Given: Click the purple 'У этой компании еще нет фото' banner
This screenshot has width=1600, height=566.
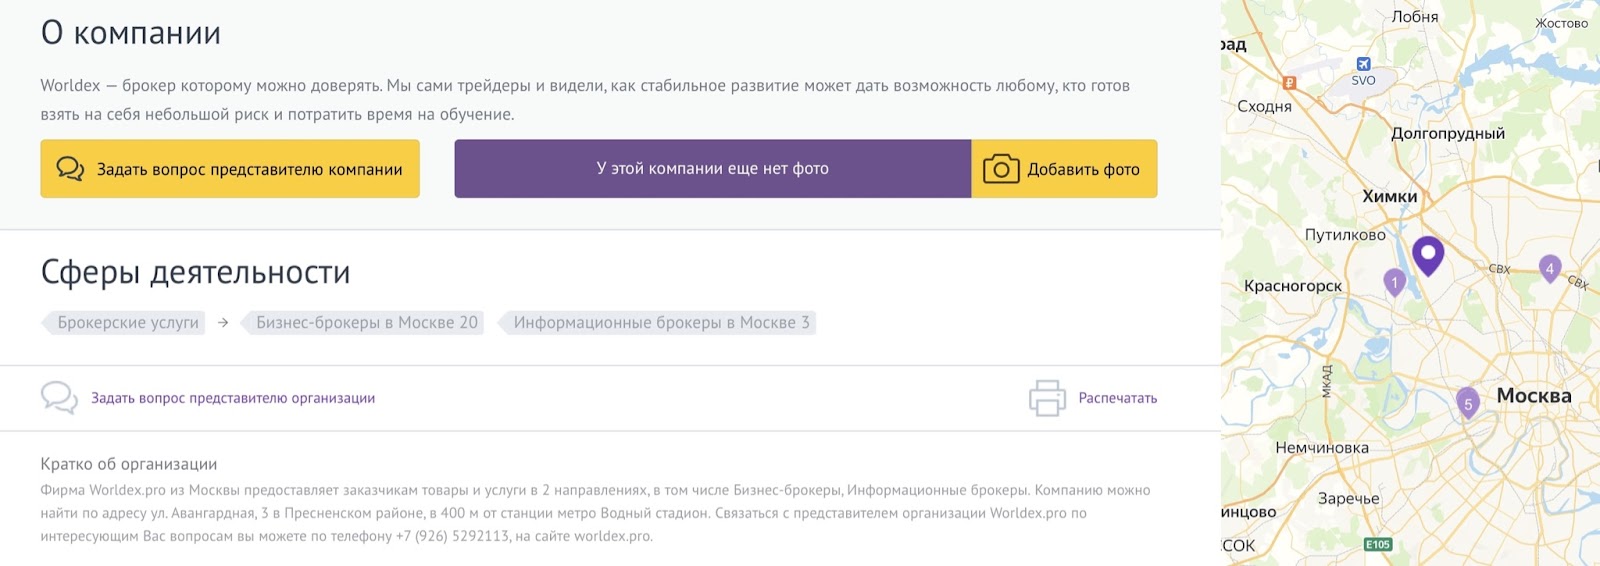Looking at the screenshot, I should [x=713, y=169].
